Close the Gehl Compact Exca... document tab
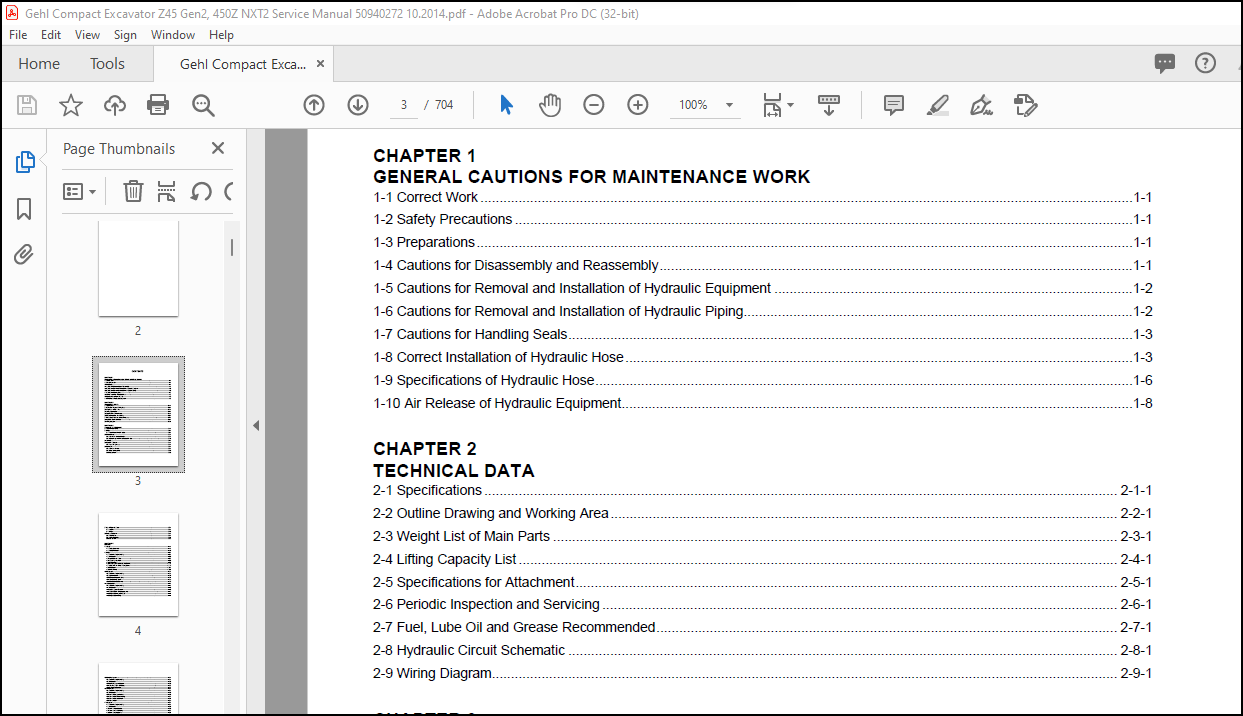This screenshot has width=1243, height=716. pyautogui.click(x=320, y=63)
